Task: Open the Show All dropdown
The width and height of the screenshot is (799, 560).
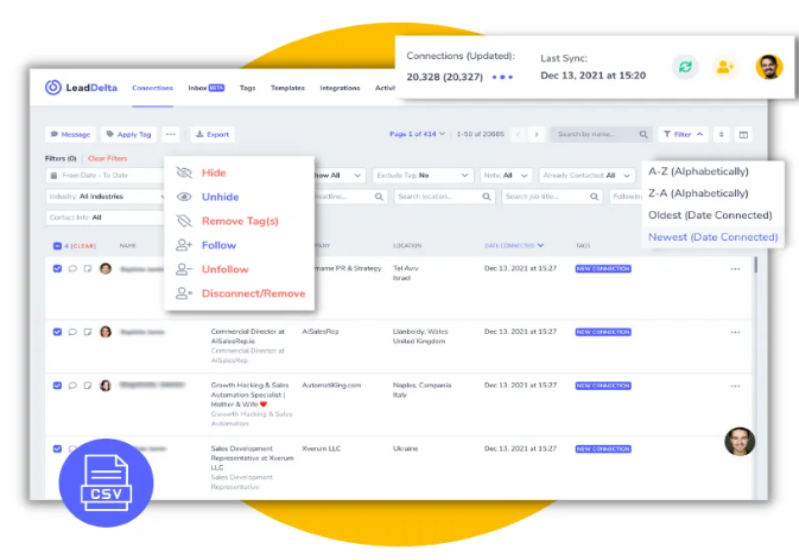Action: tap(338, 175)
